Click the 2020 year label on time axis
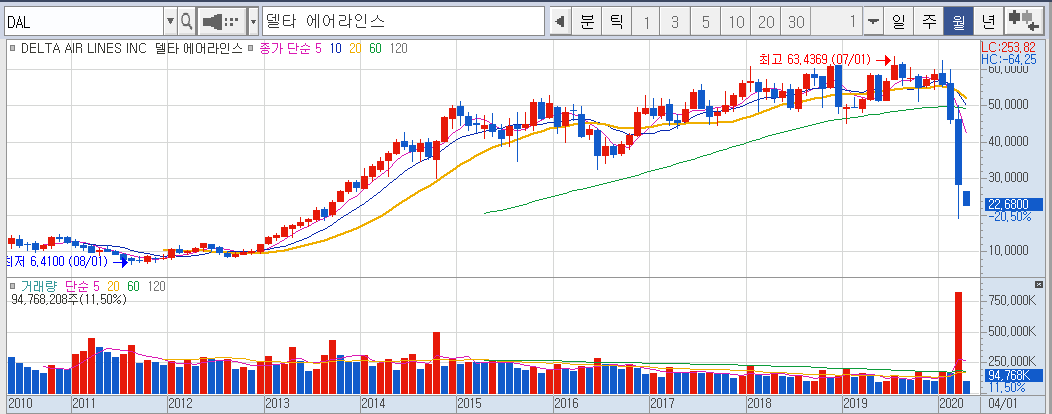This screenshot has width=1052, height=414. coord(951,404)
